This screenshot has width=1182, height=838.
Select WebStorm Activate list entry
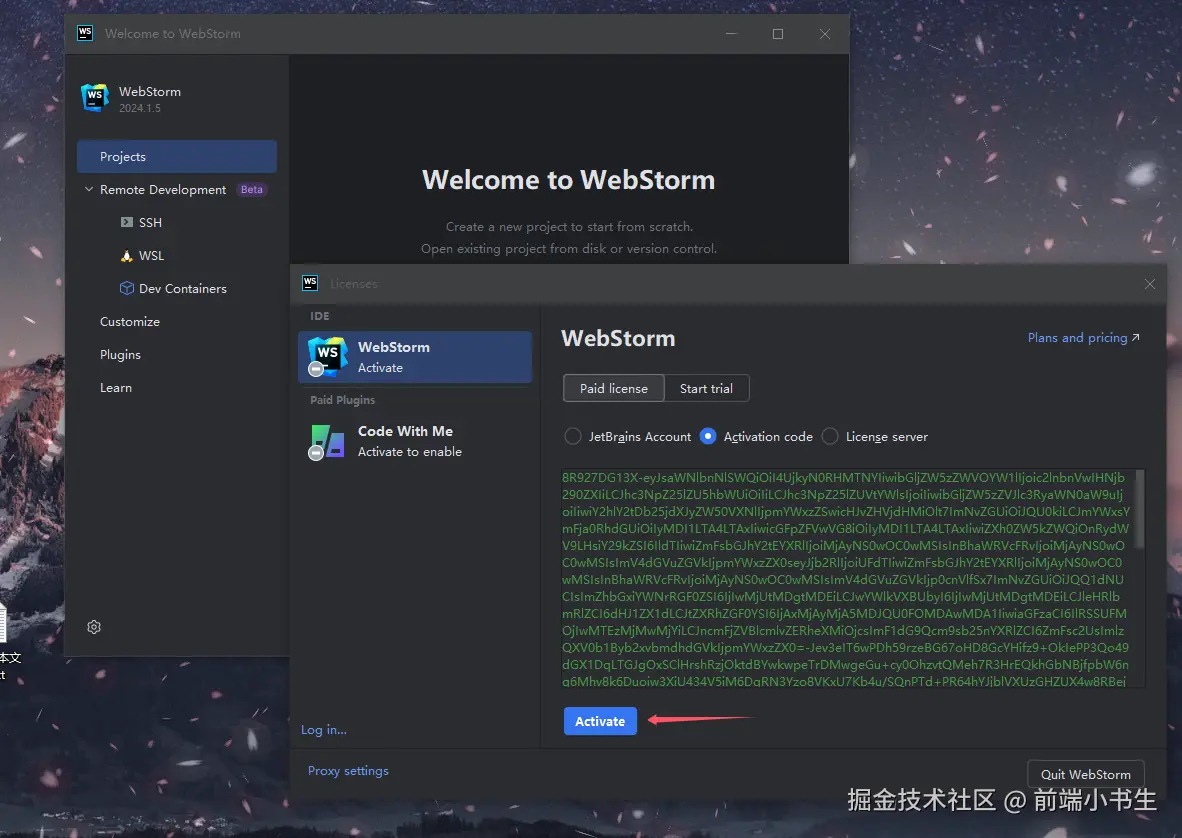(x=415, y=357)
